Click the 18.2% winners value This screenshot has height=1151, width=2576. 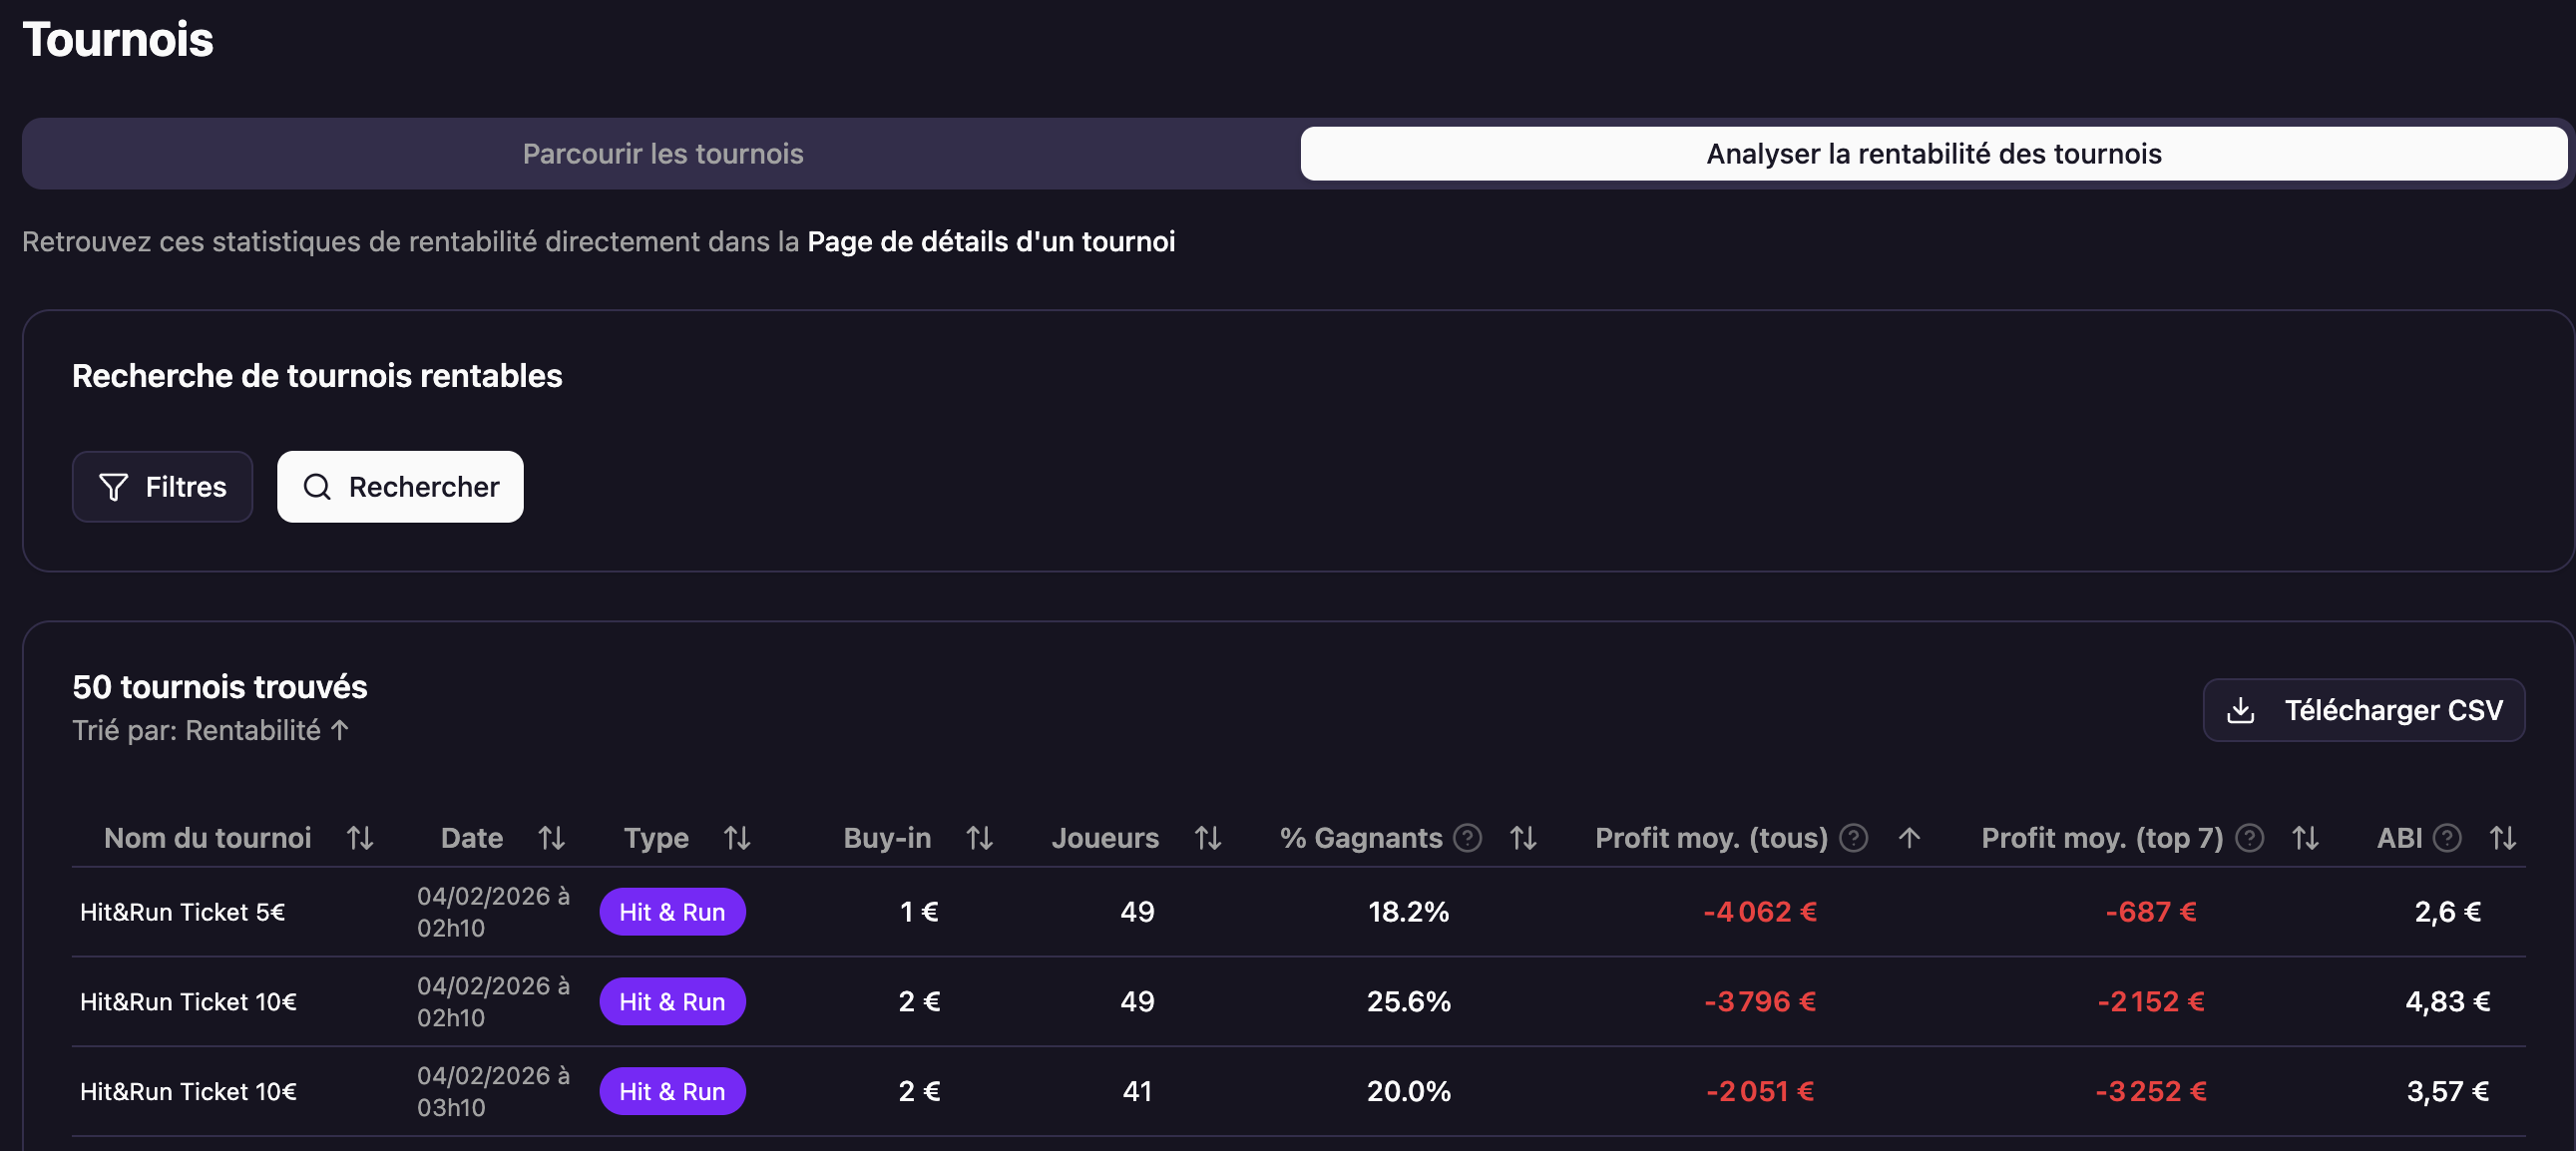pos(1408,911)
